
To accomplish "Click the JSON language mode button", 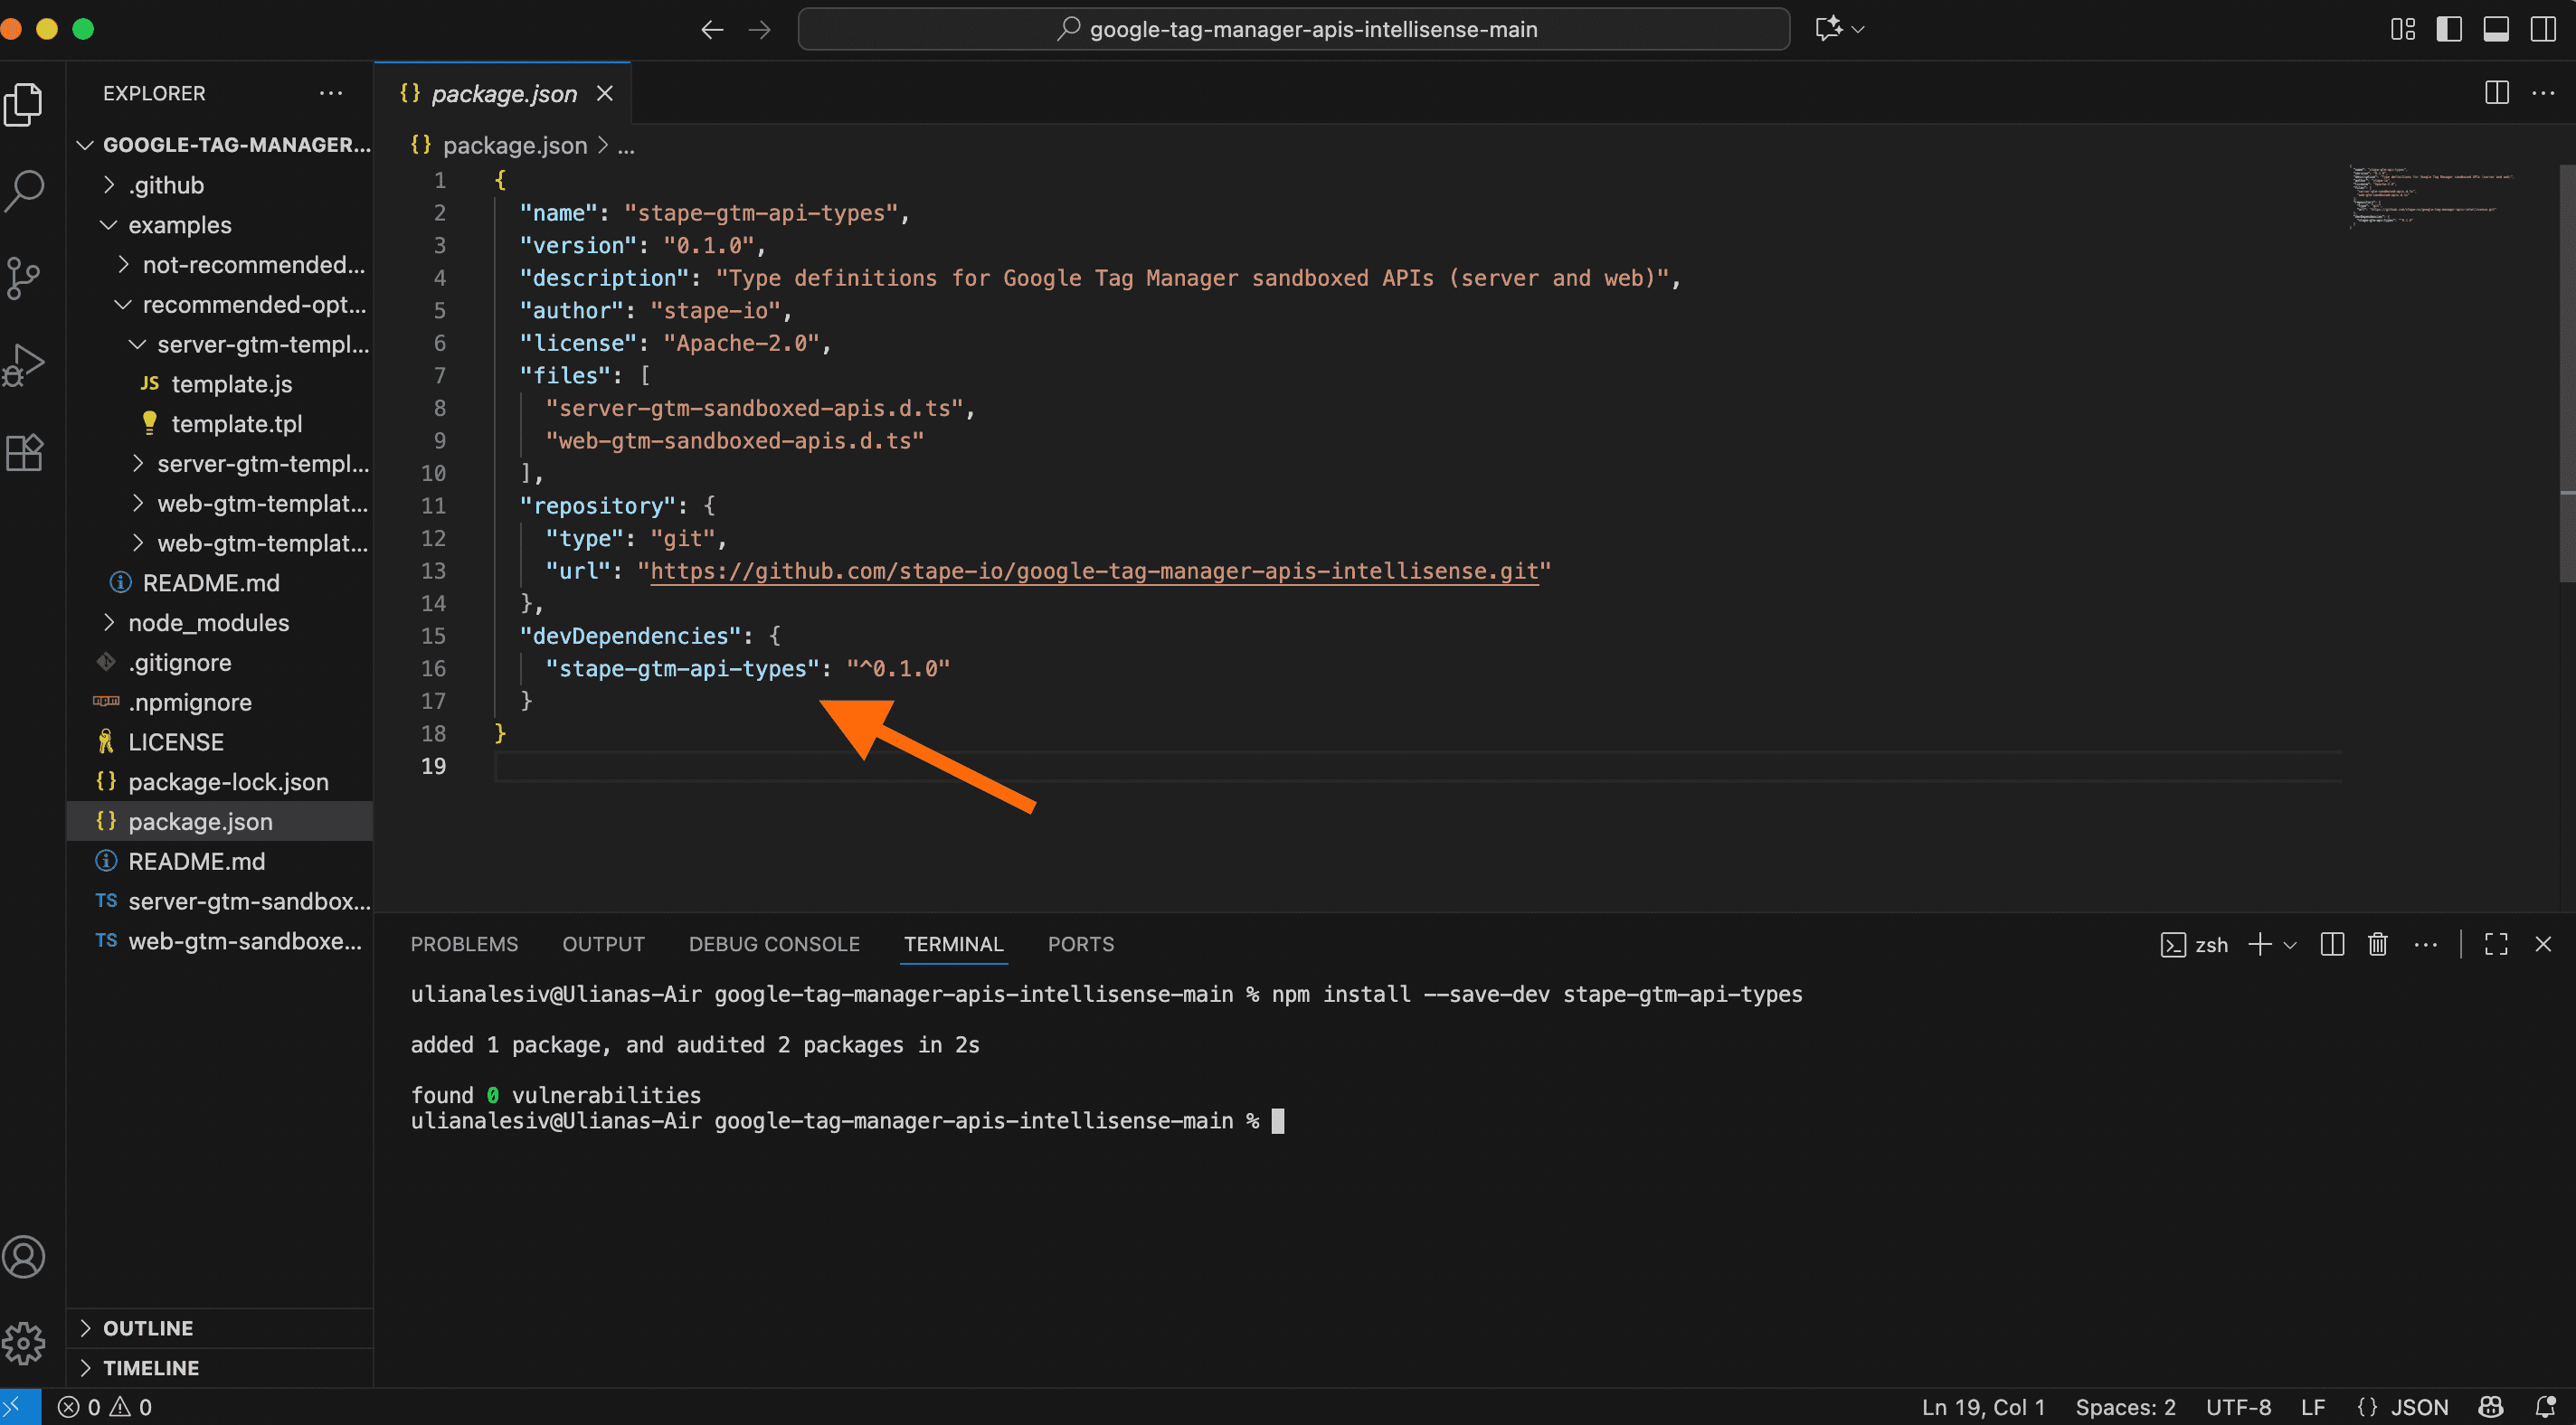I will [2418, 1406].
